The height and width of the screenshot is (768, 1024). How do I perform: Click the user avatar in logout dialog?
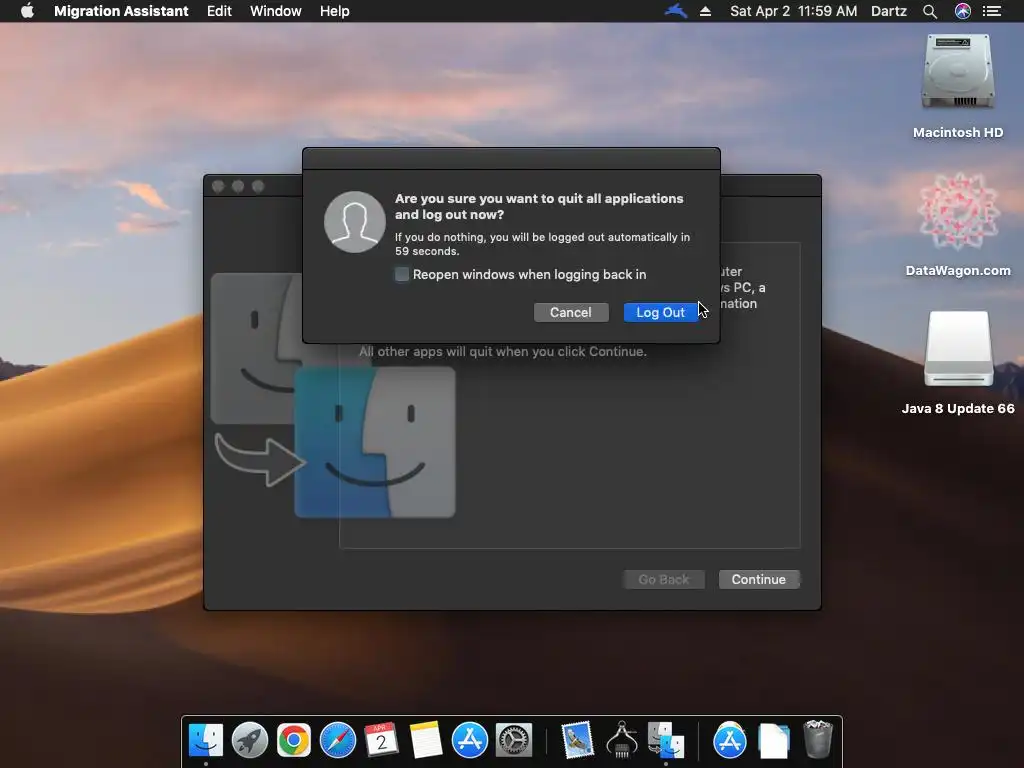tap(355, 222)
